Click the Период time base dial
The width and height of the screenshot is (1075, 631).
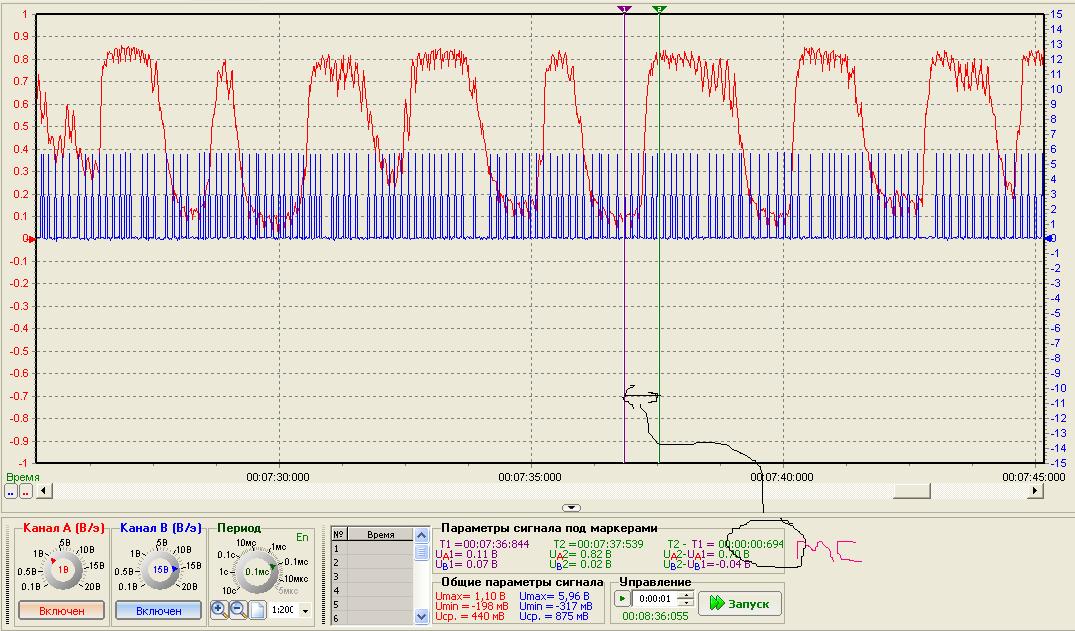tap(259, 570)
